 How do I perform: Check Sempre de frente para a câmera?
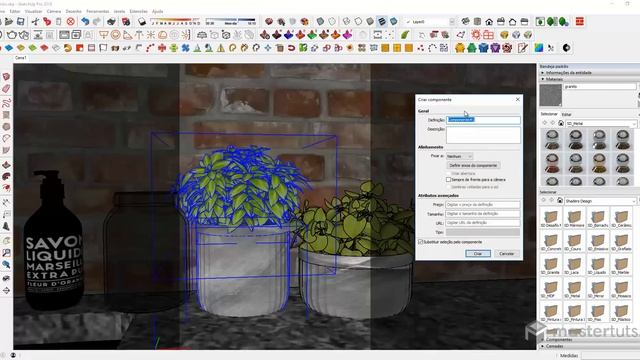pyautogui.click(x=448, y=180)
